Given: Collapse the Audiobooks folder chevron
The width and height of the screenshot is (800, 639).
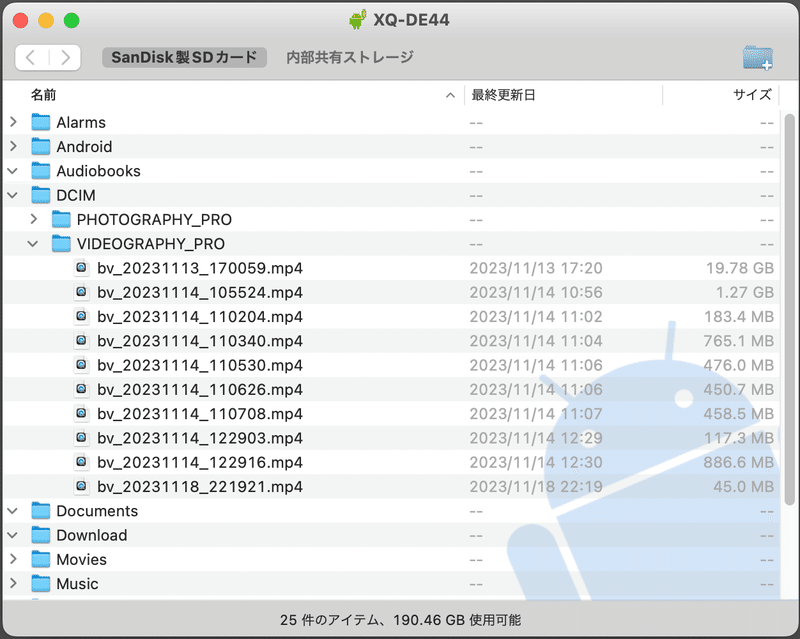Looking at the screenshot, I should 13,171.
